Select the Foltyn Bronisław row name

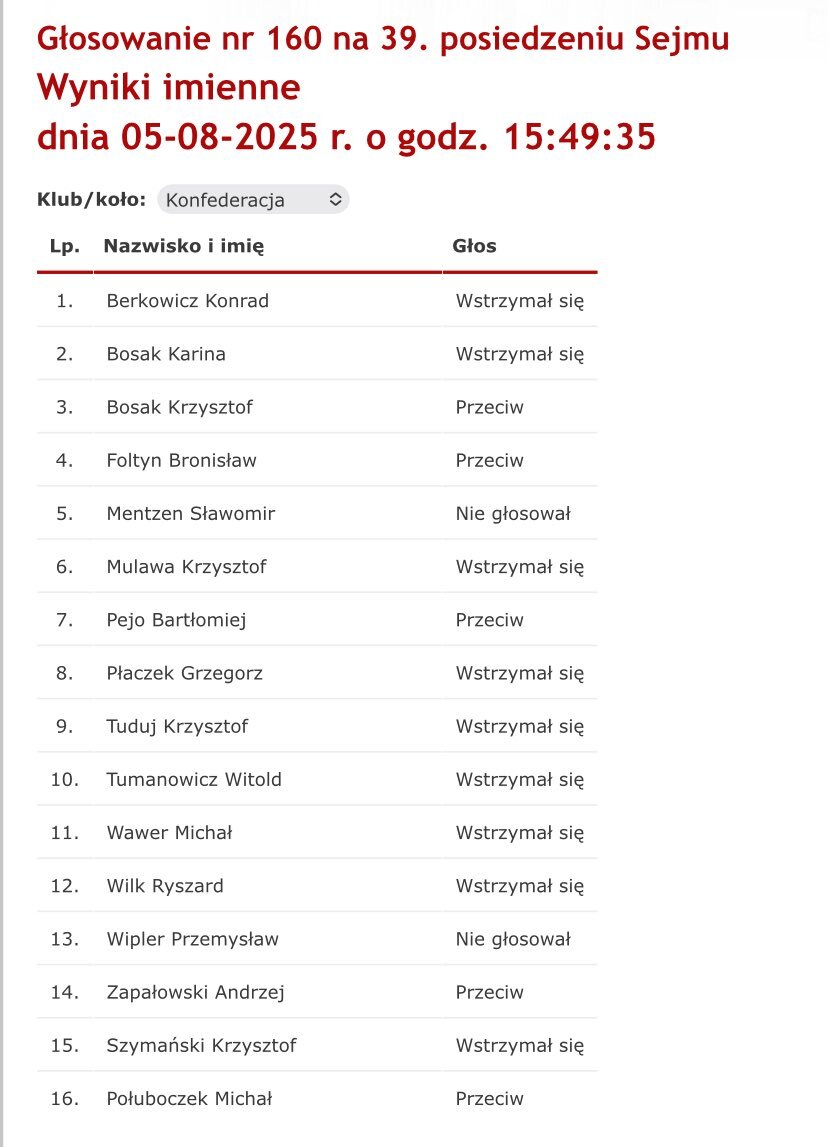181,461
